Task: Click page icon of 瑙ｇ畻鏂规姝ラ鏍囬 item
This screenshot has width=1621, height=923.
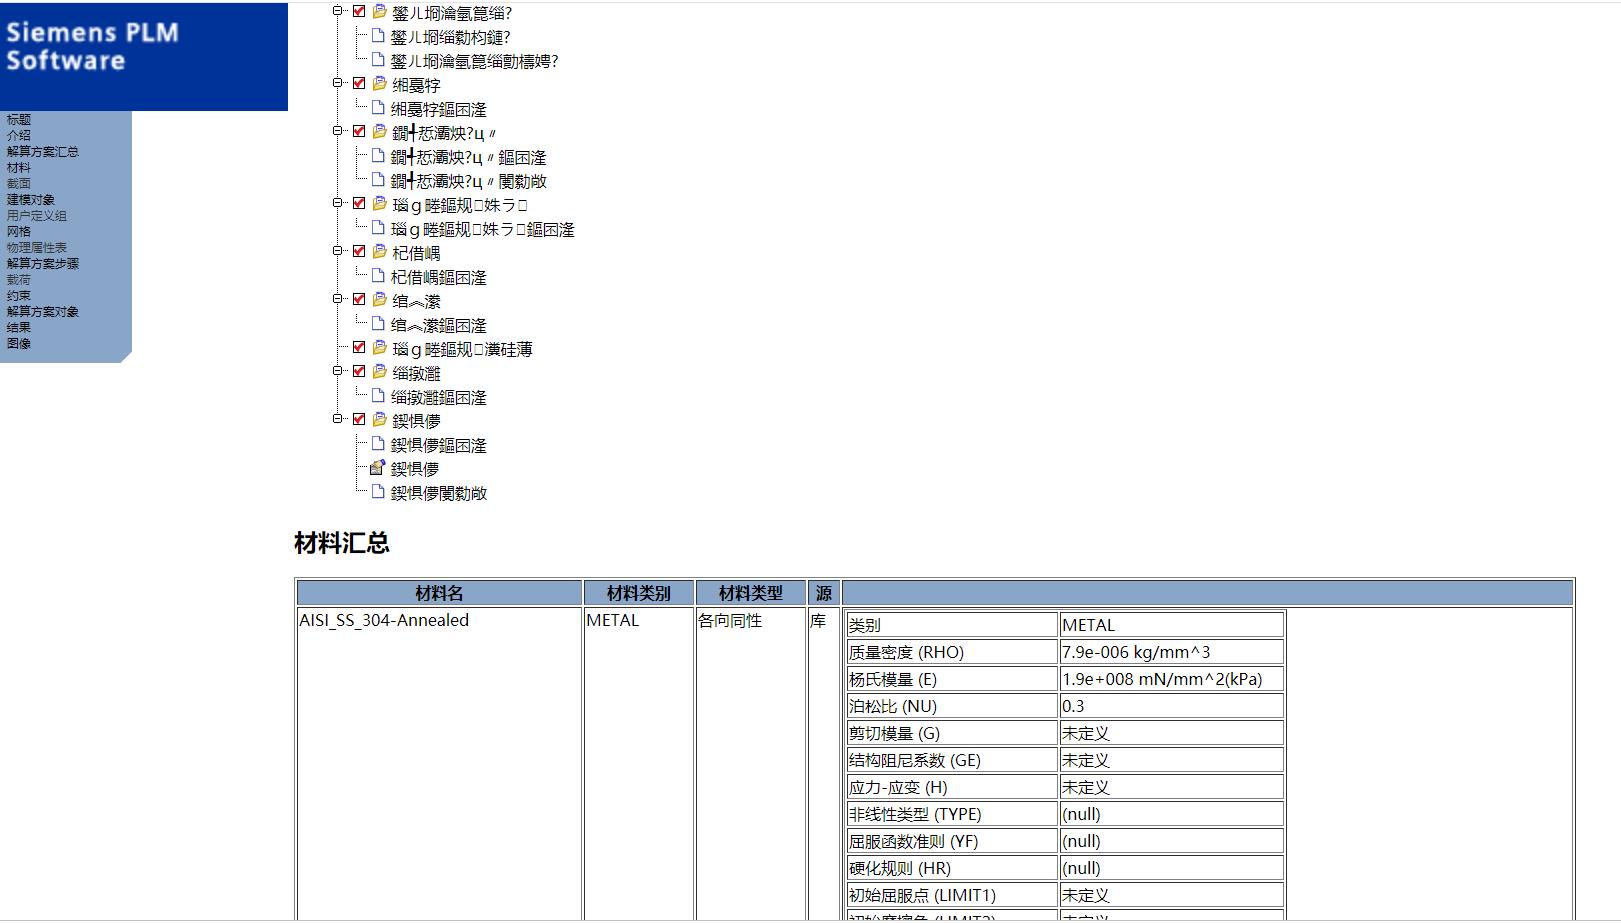Action: tap(378, 227)
